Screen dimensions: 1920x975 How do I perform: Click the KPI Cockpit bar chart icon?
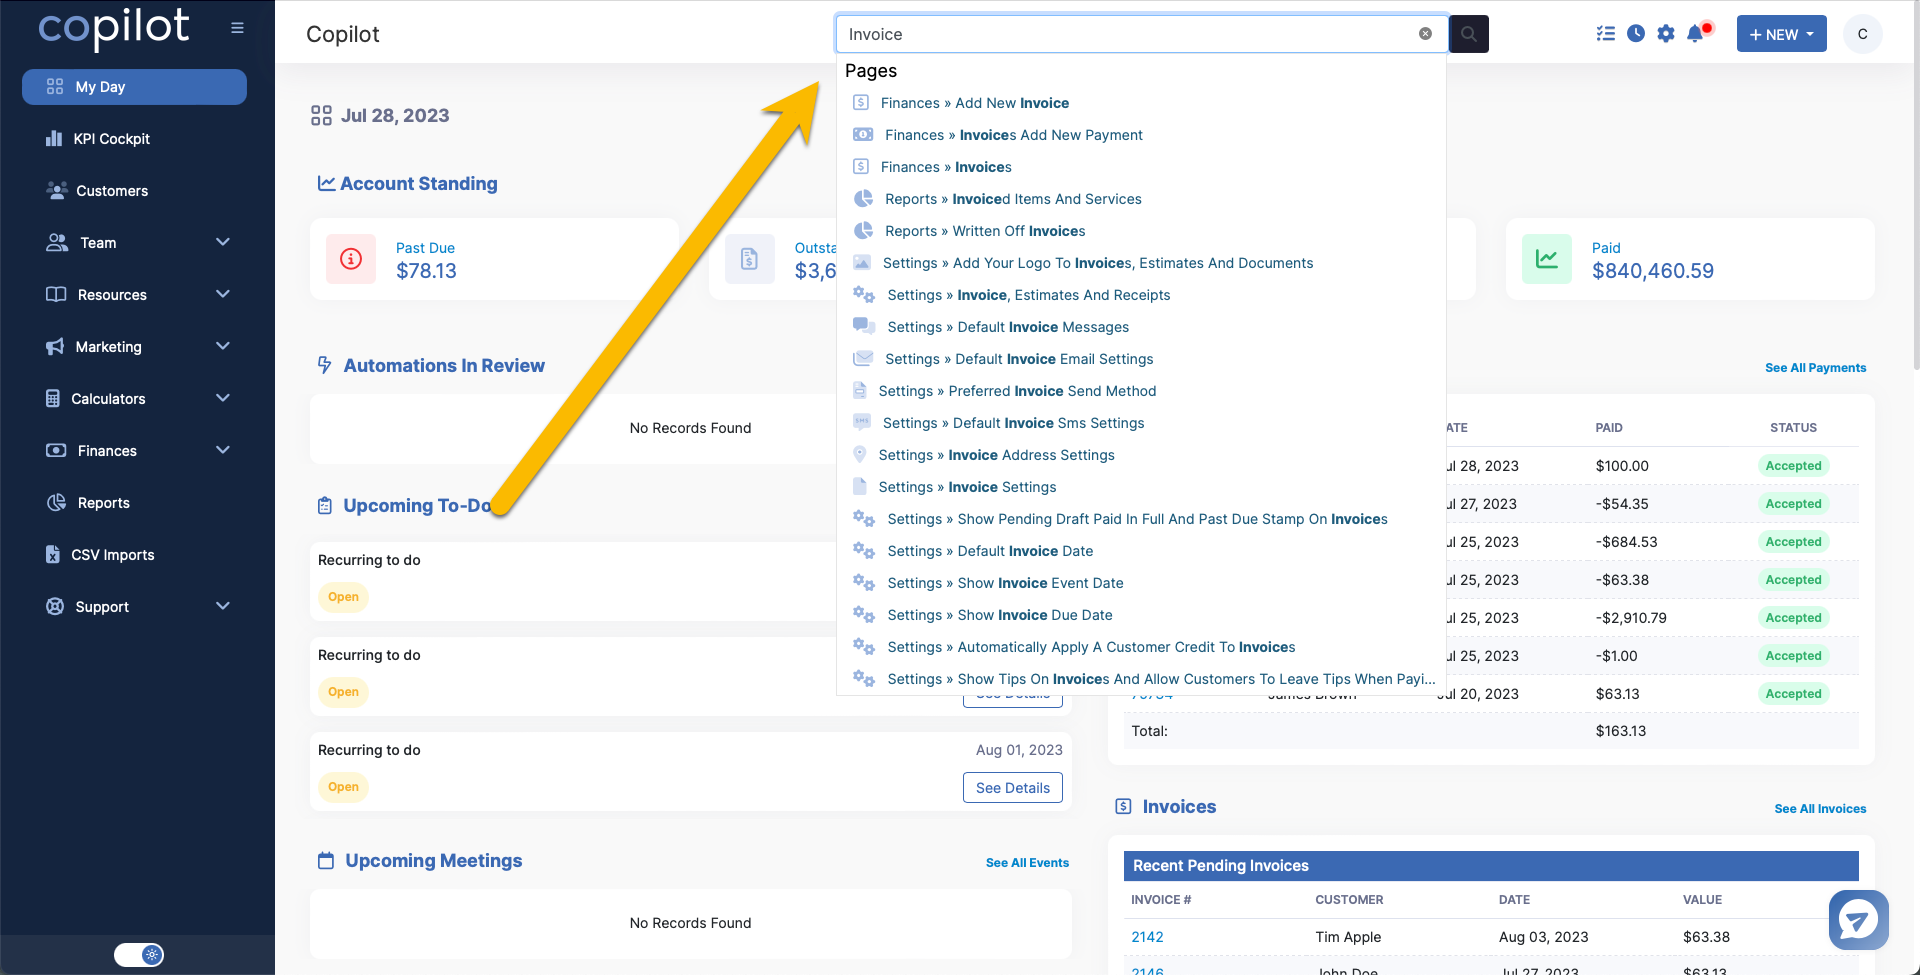point(54,138)
